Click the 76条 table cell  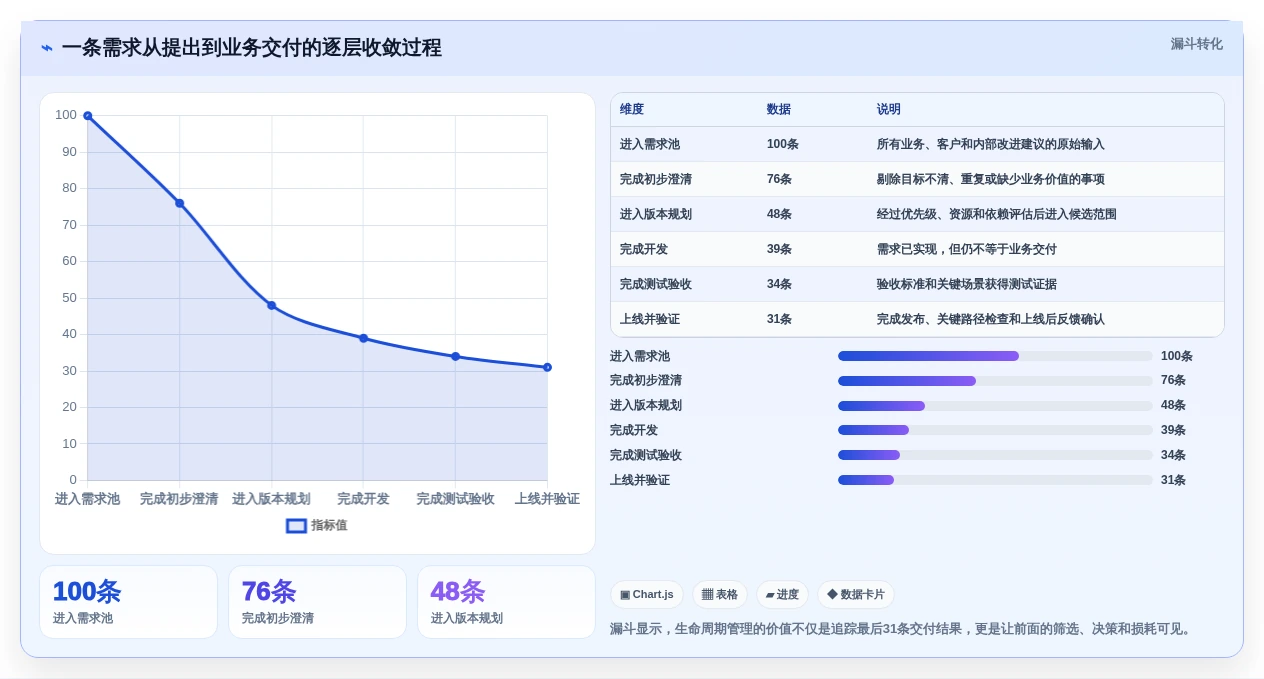[x=780, y=179]
